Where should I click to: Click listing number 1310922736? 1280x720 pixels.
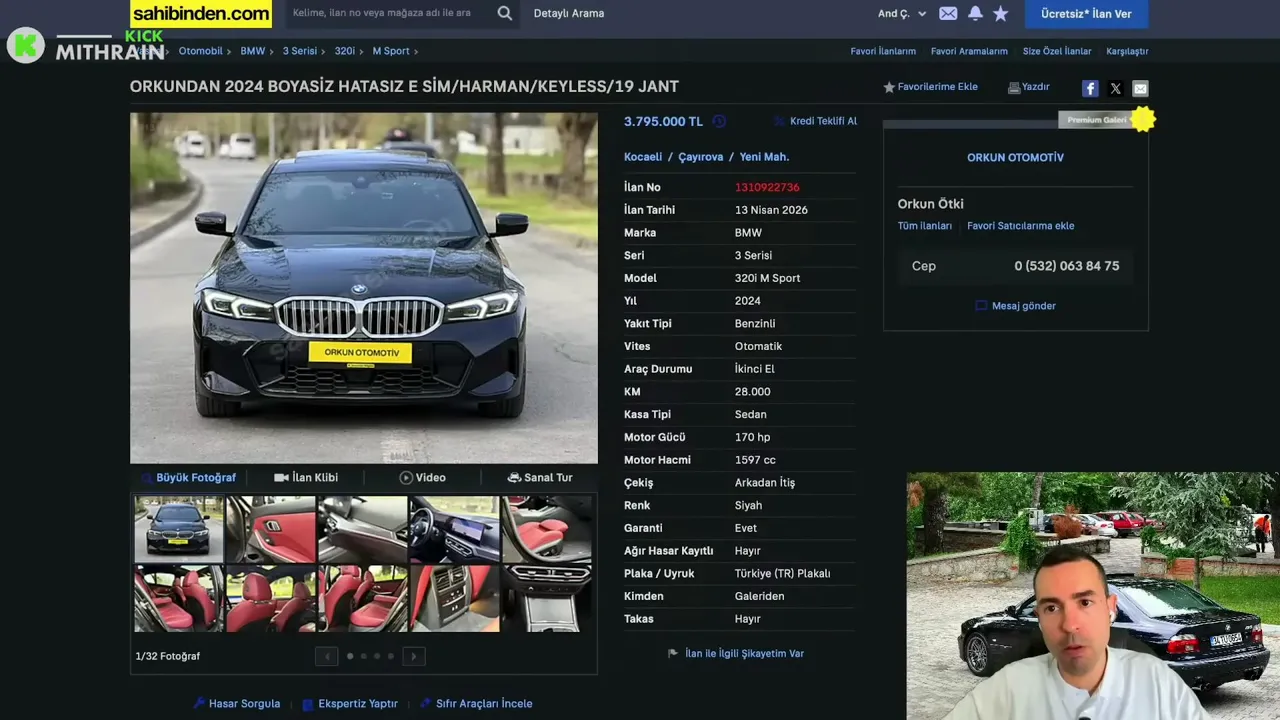[x=767, y=187]
